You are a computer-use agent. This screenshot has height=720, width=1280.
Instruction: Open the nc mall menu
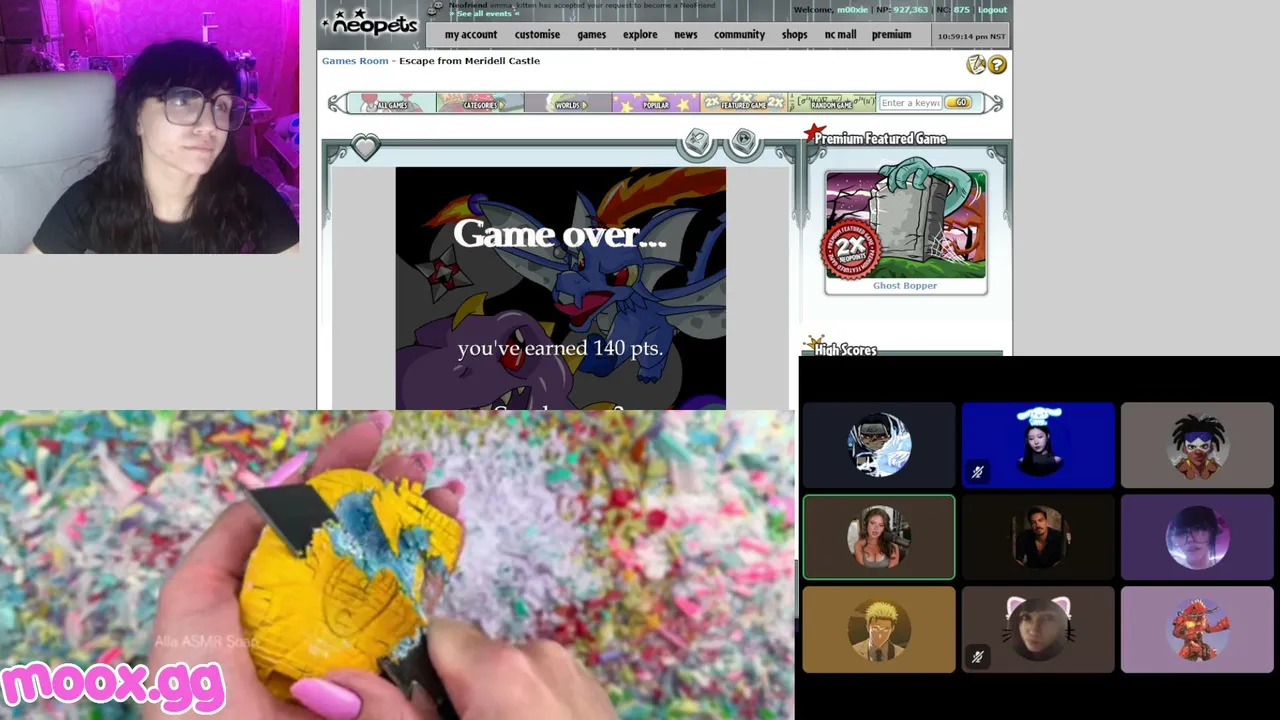tap(840, 35)
